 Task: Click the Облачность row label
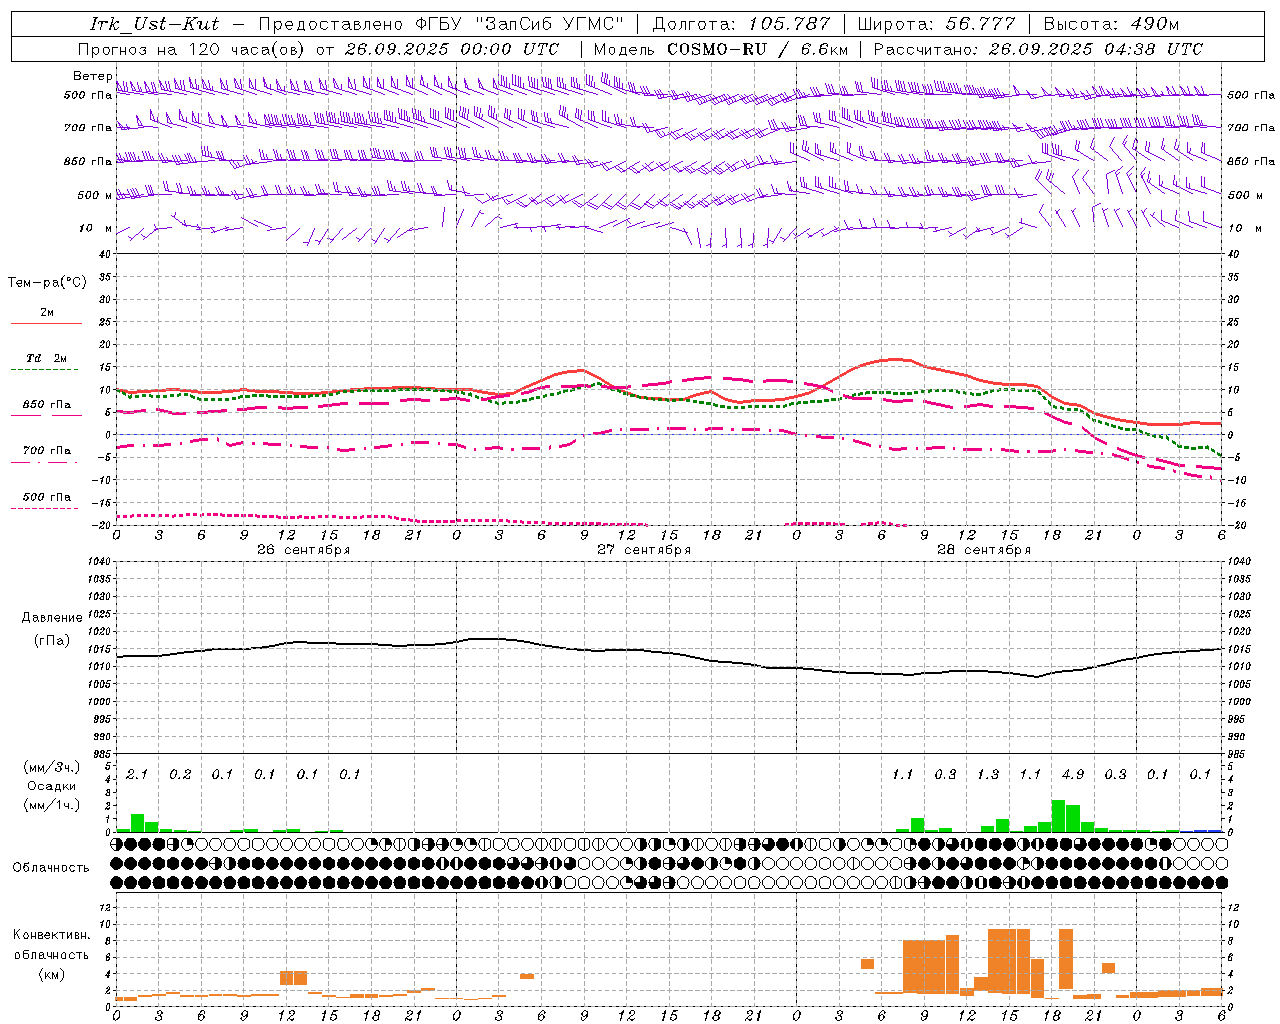(51, 867)
